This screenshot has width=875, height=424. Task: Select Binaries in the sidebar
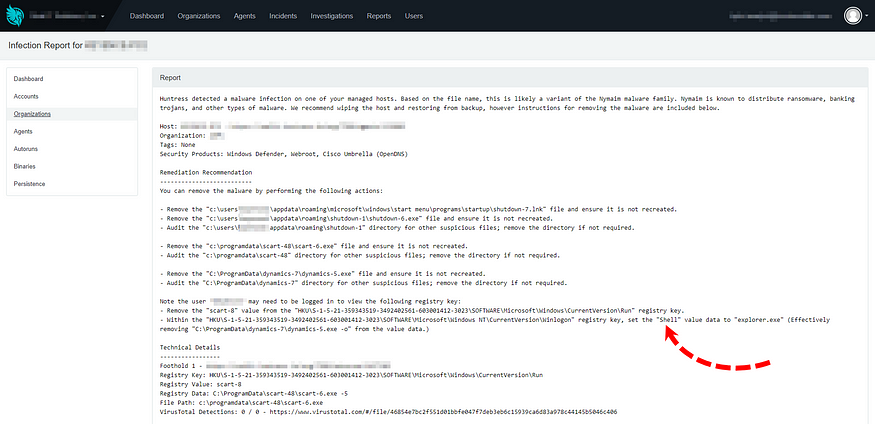point(72,166)
